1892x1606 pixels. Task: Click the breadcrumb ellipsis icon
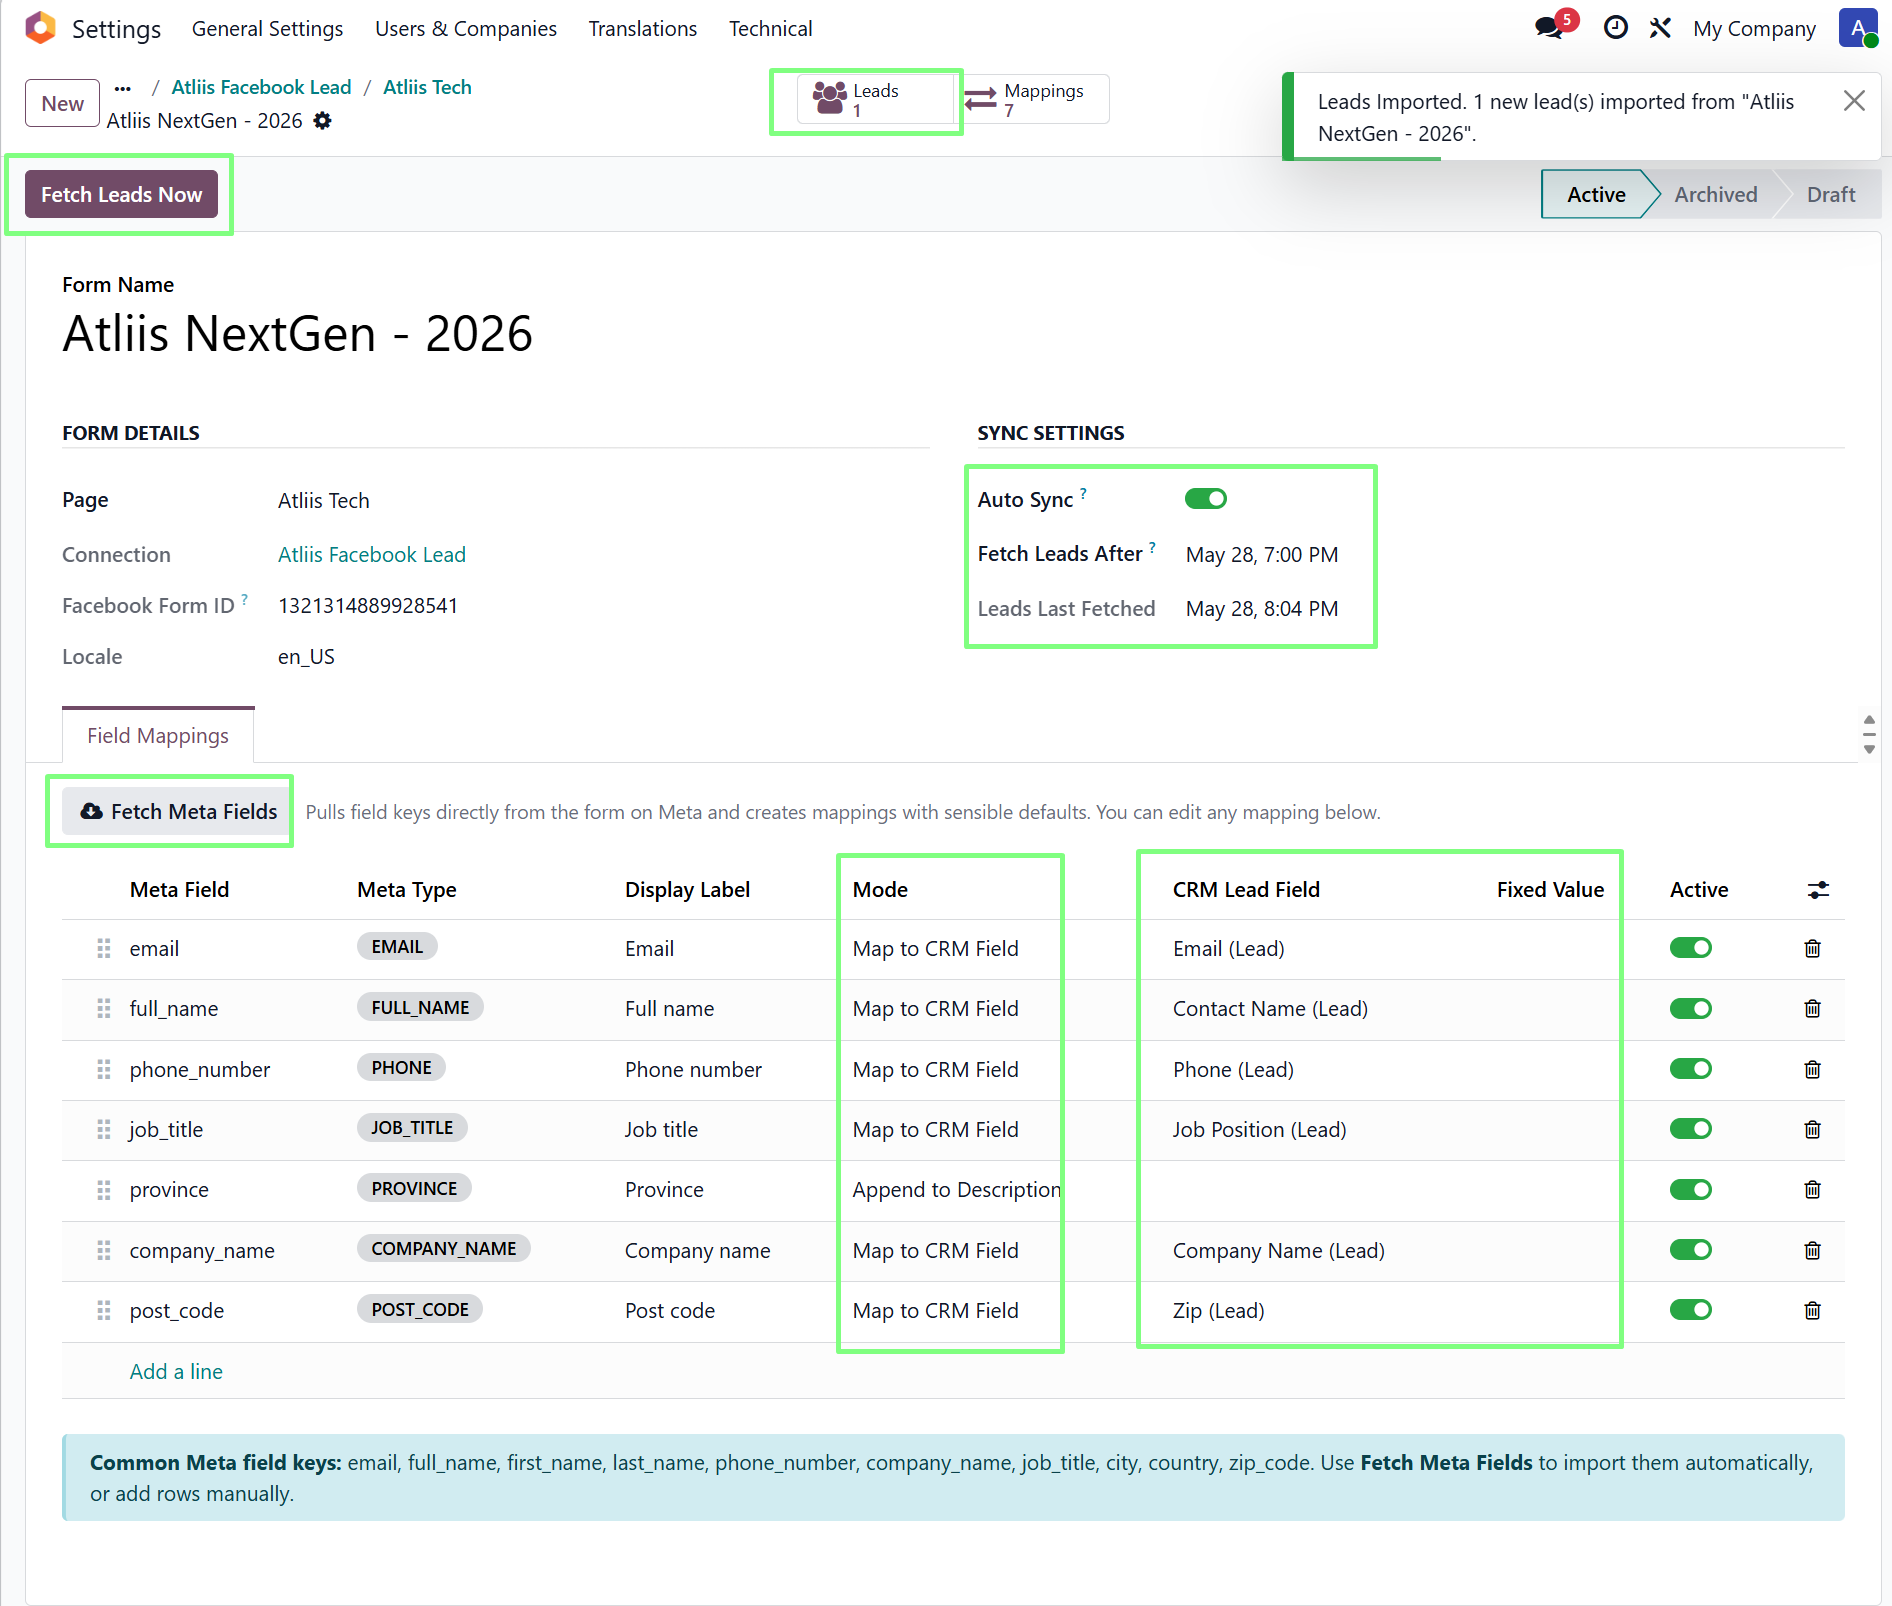pyautogui.click(x=123, y=88)
